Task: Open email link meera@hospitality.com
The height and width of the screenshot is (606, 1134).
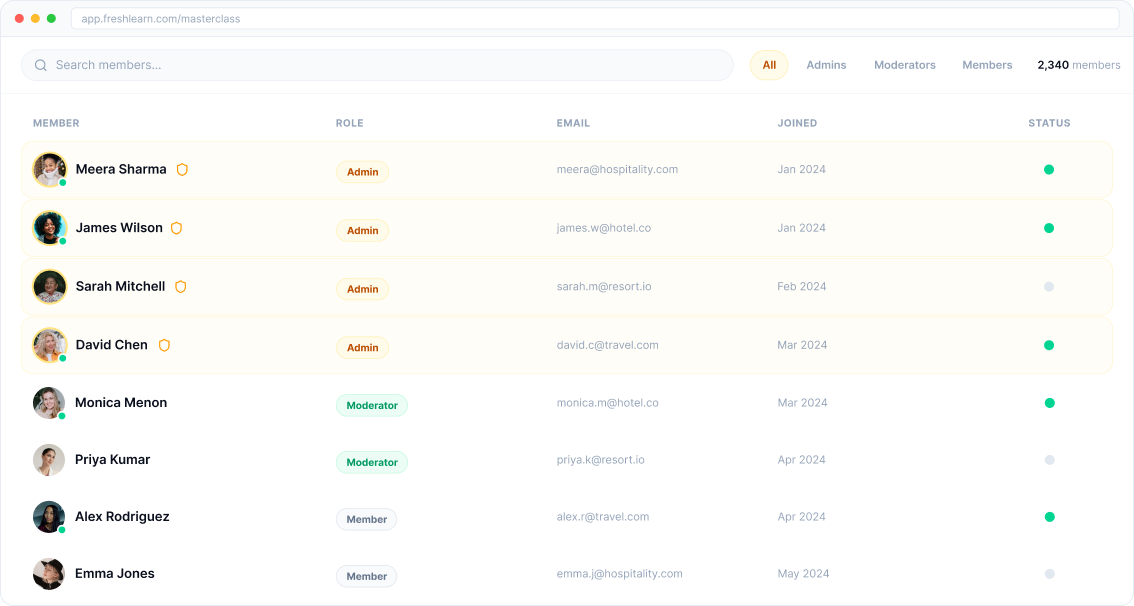Action: (x=617, y=170)
